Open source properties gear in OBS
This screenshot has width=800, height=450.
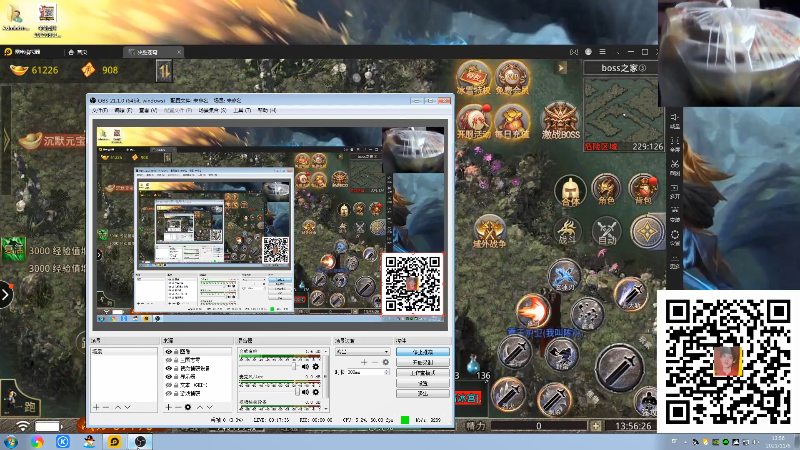pyautogui.click(x=188, y=407)
